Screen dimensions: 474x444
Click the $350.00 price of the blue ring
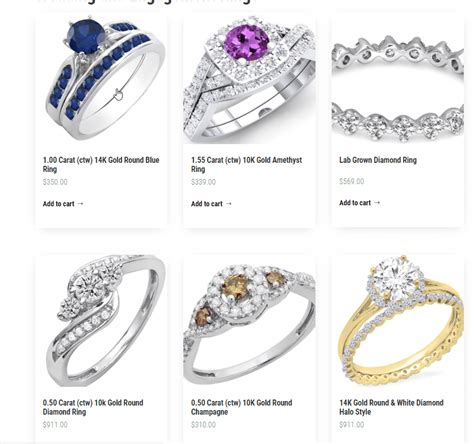click(x=55, y=182)
